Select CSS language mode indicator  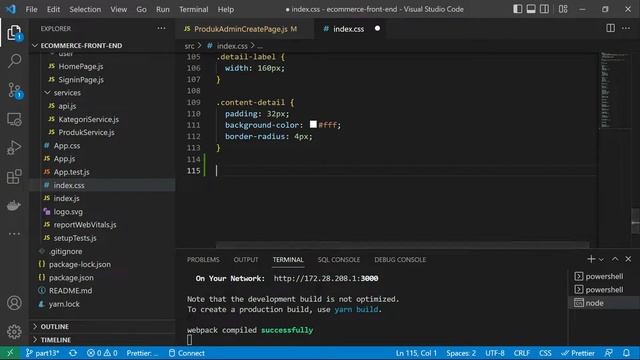point(545,353)
